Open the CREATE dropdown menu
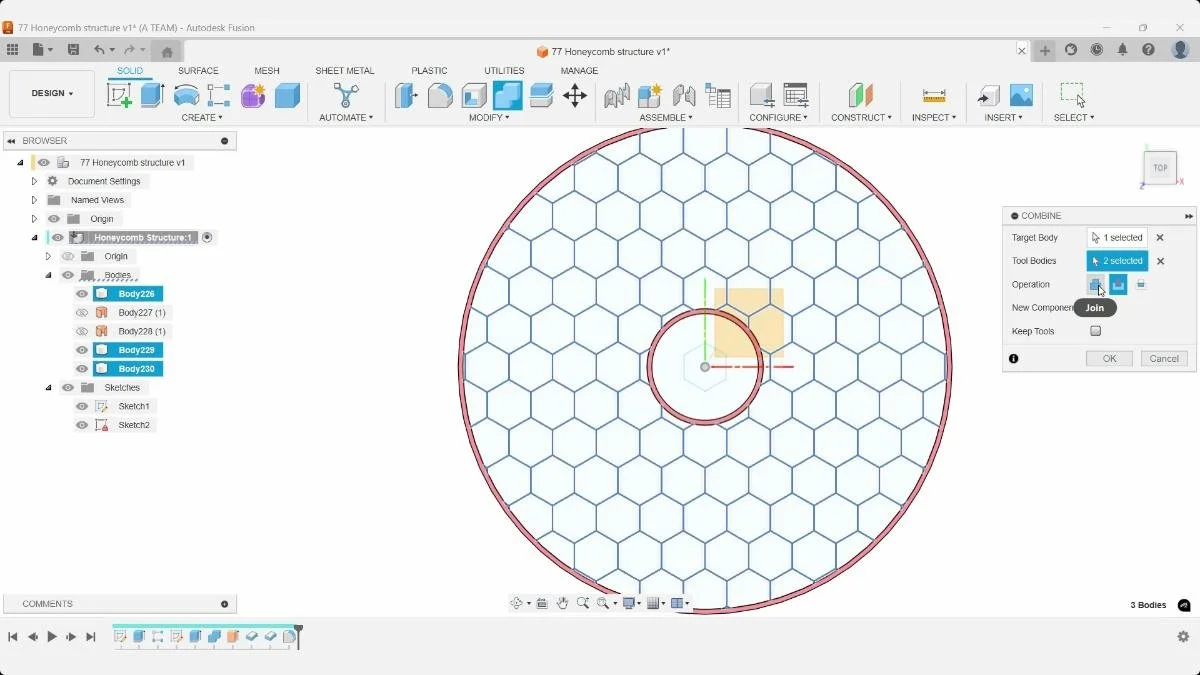Viewport: 1200px width, 675px height. pos(202,118)
